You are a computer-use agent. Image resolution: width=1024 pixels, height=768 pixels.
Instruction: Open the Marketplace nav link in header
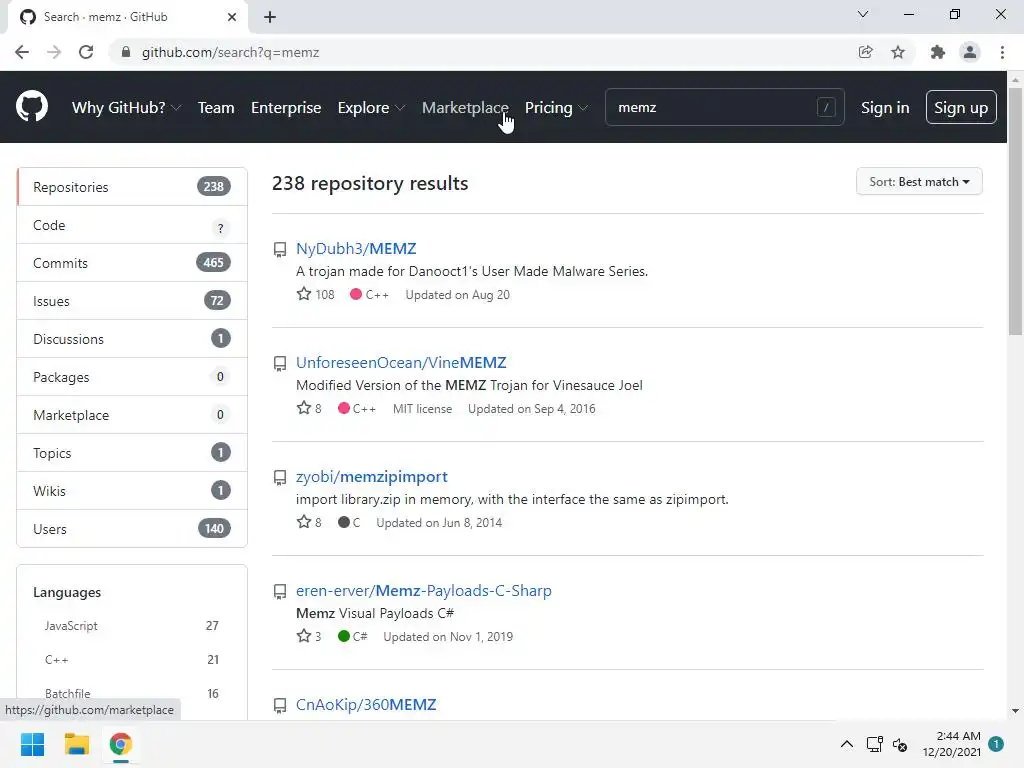(465, 108)
